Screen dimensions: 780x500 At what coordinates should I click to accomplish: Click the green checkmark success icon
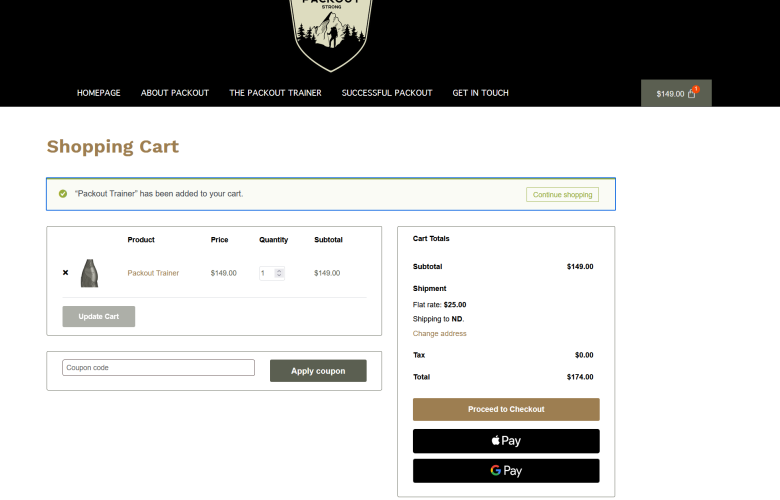(63, 194)
